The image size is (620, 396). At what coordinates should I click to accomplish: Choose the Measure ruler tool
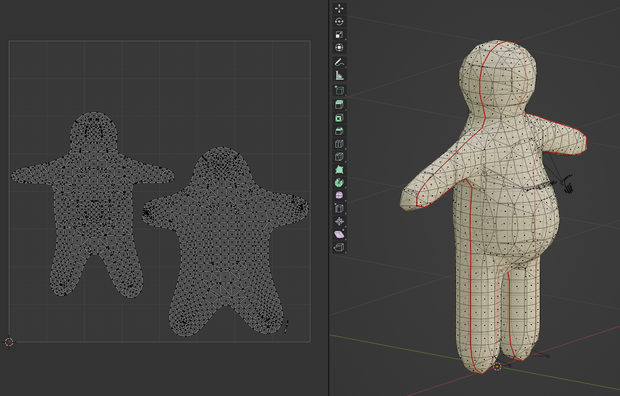click(x=339, y=76)
